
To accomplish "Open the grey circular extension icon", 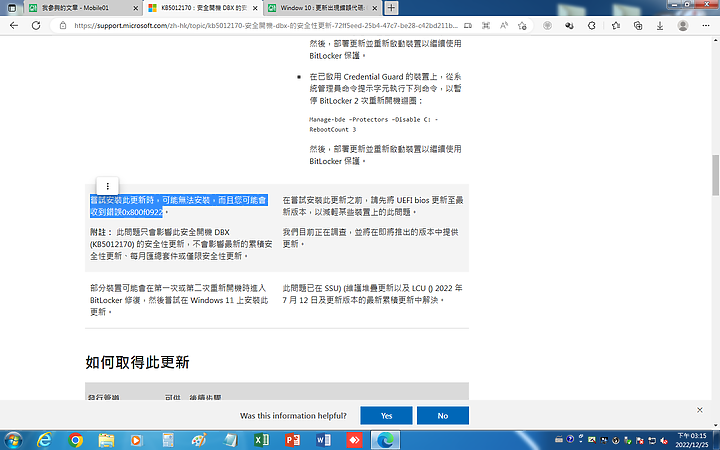I will pos(547,26).
